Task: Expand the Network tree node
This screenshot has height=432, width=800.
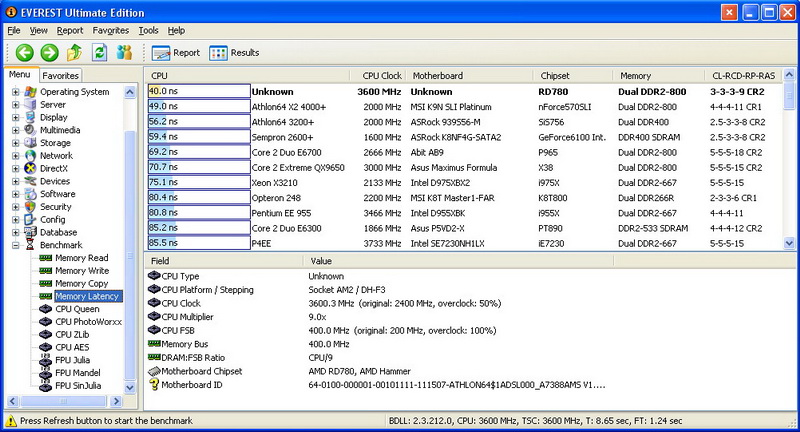Action: click(x=16, y=156)
